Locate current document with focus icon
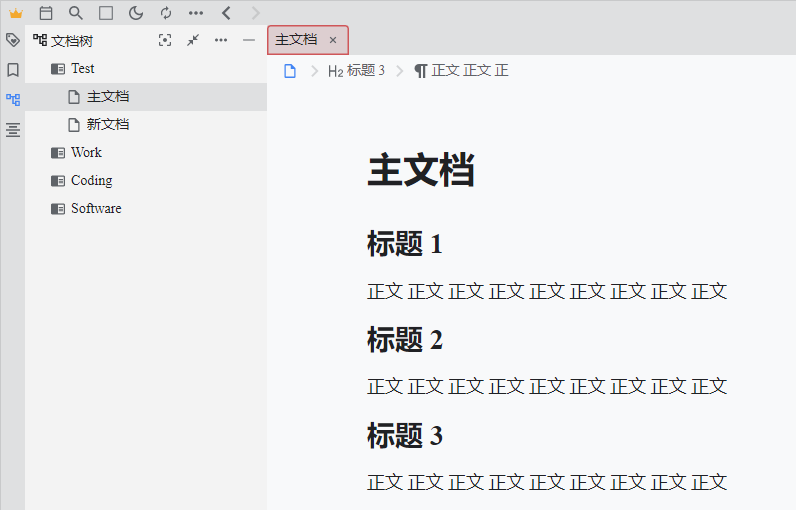Viewport: 796px width, 510px height. (x=165, y=40)
